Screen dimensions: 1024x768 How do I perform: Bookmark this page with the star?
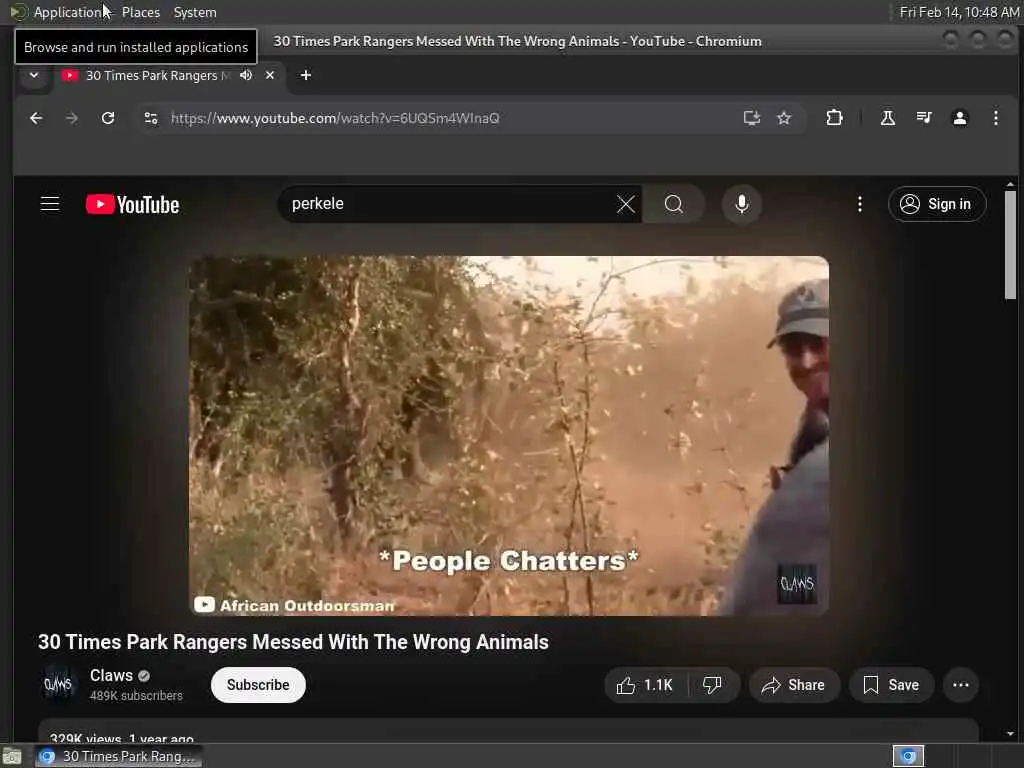click(x=784, y=118)
